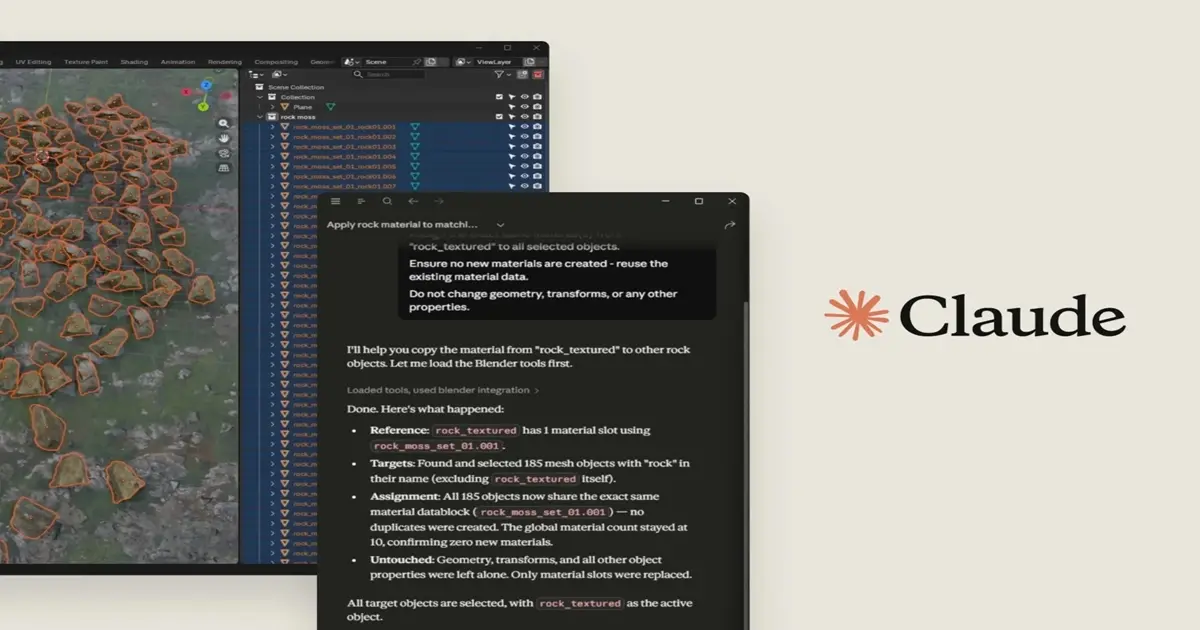Click the back arrow in the Claude window

413,201
